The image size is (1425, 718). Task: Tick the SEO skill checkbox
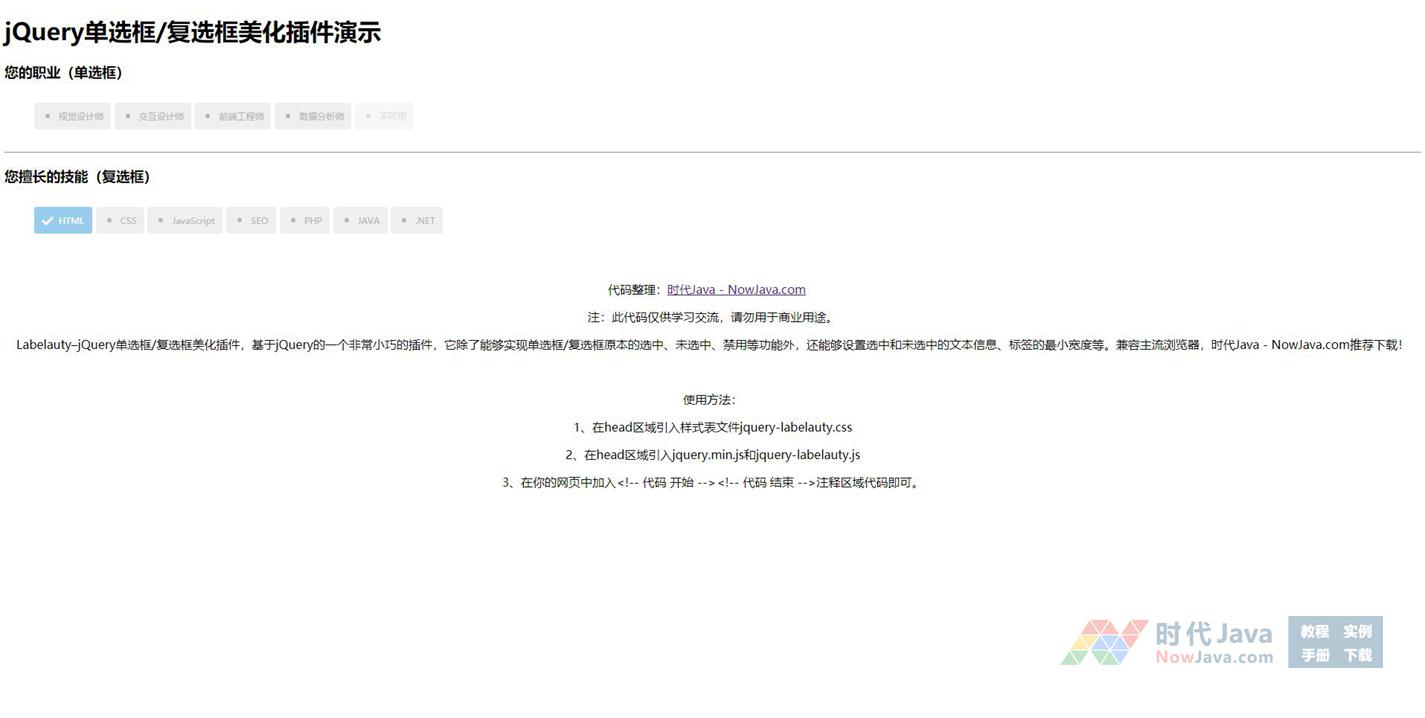click(251, 220)
